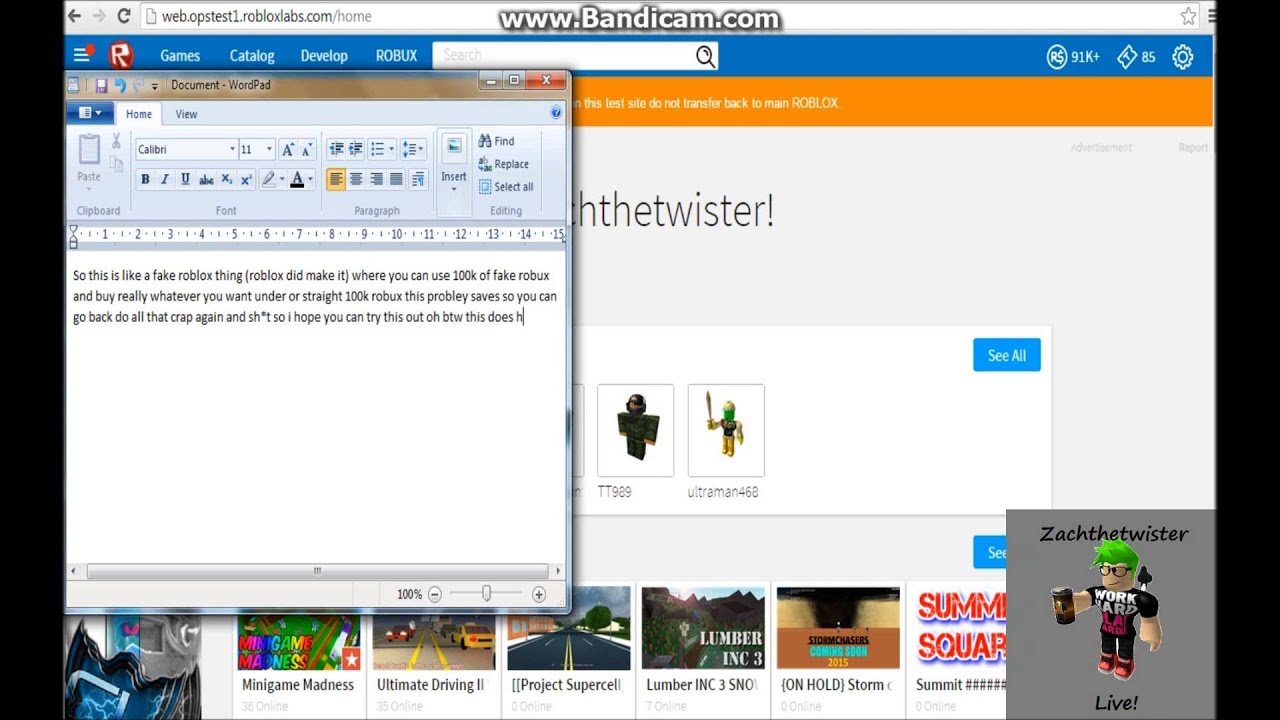Viewport: 1280px width, 720px height.
Task: Click the Select all icon
Action: [506, 187]
